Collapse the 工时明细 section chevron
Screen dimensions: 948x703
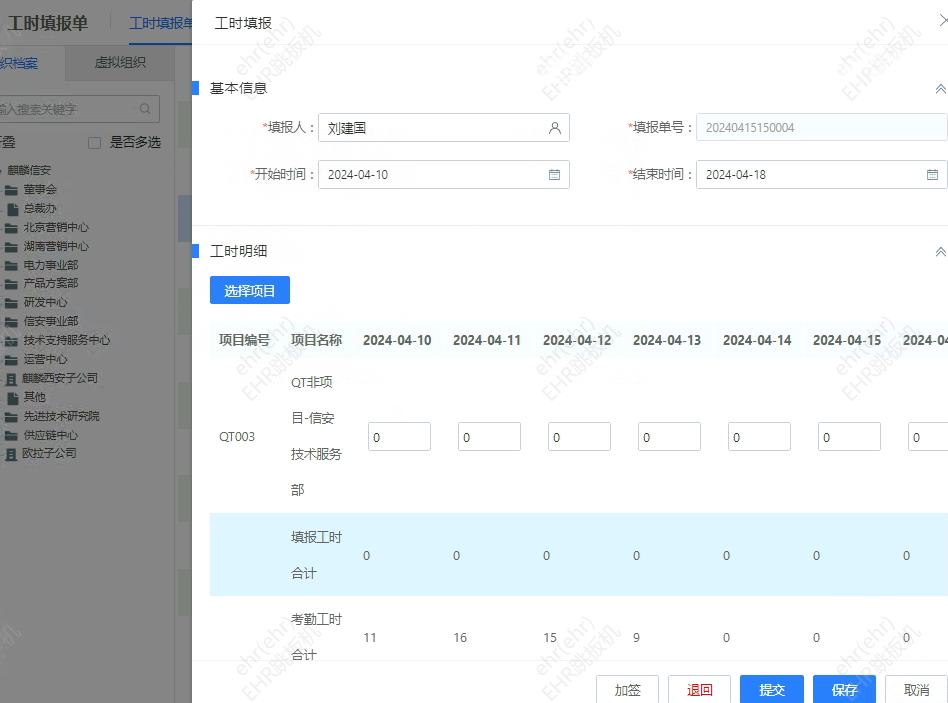[x=940, y=251]
